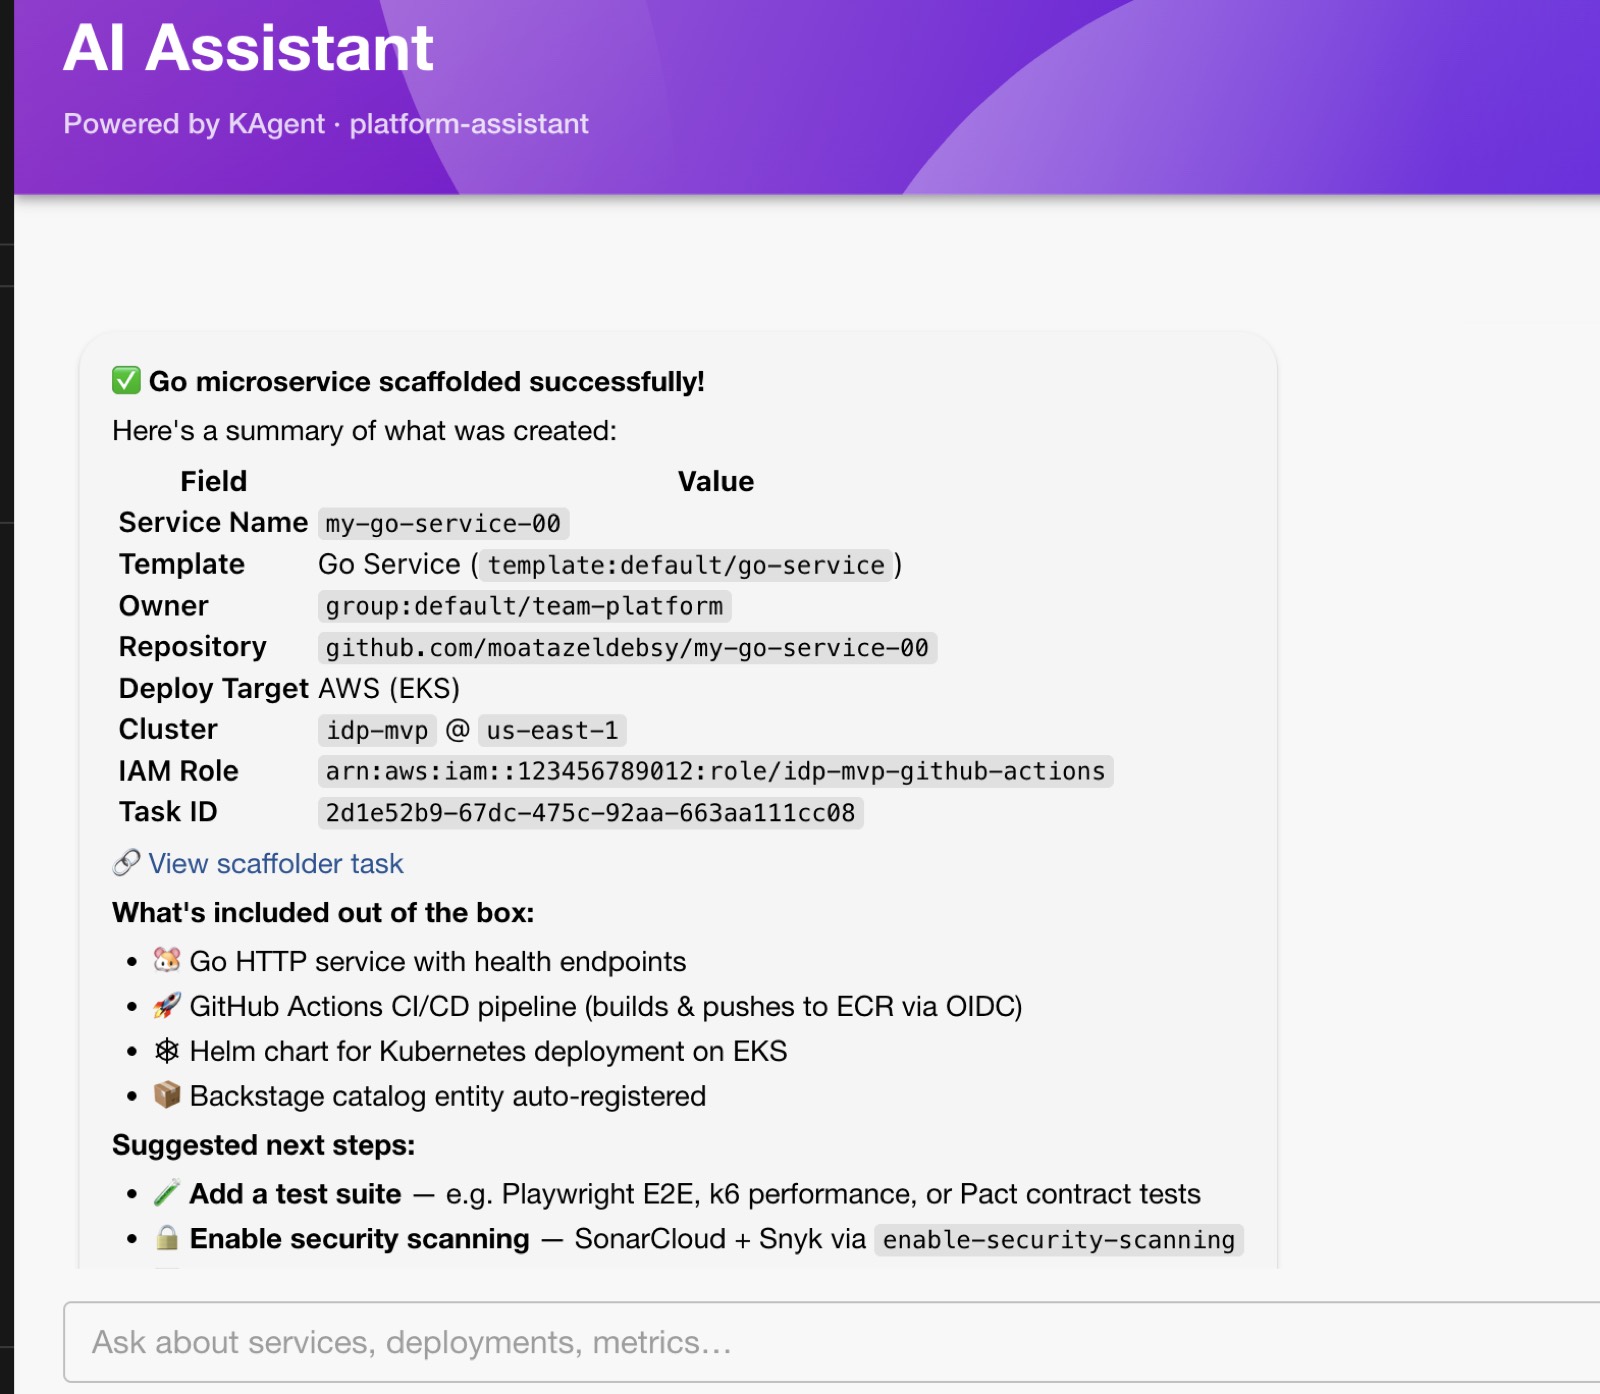Click the test tube icon beside Add a test suite
Image resolution: width=1600 pixels, height=1394 pixels.
tap(167, 1193)
